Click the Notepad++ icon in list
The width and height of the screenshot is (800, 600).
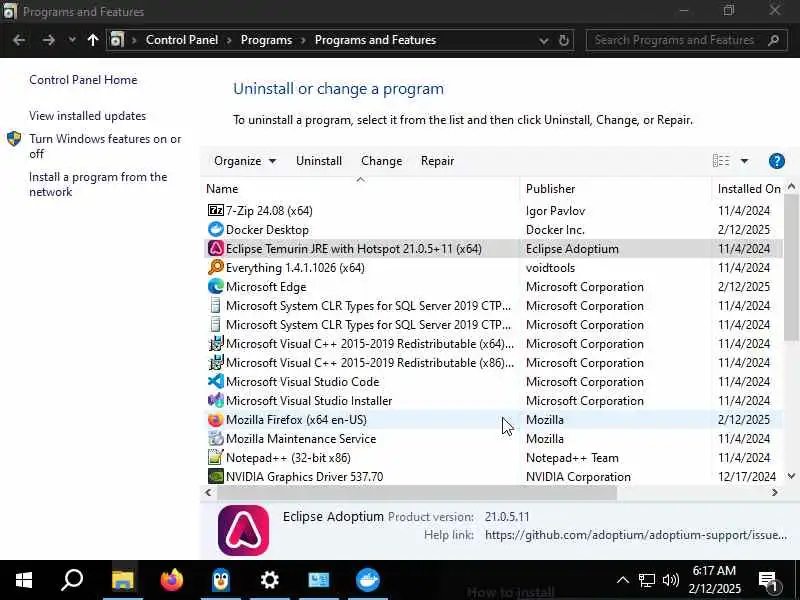click(x=216, y=457)
